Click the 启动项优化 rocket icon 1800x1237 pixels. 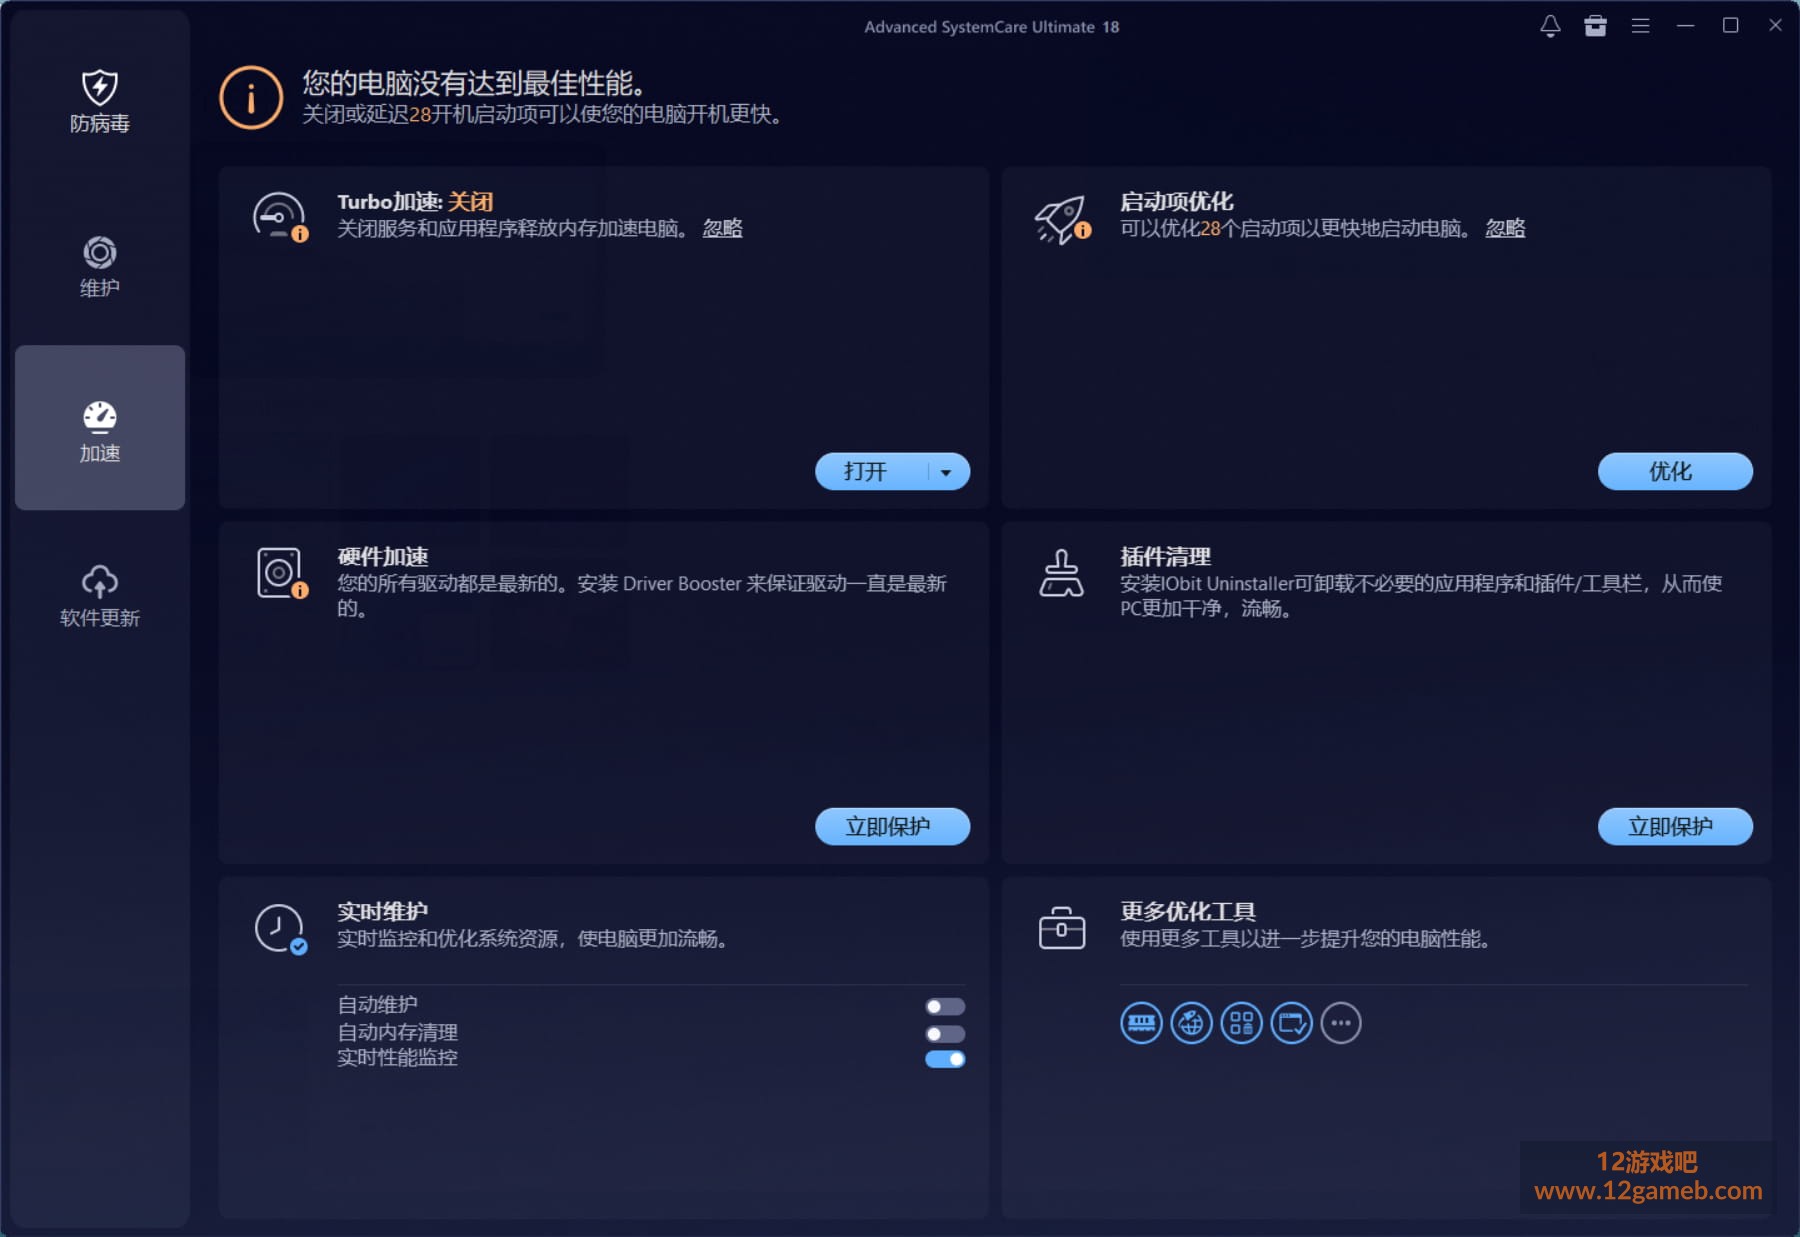tap(1062, 219)
